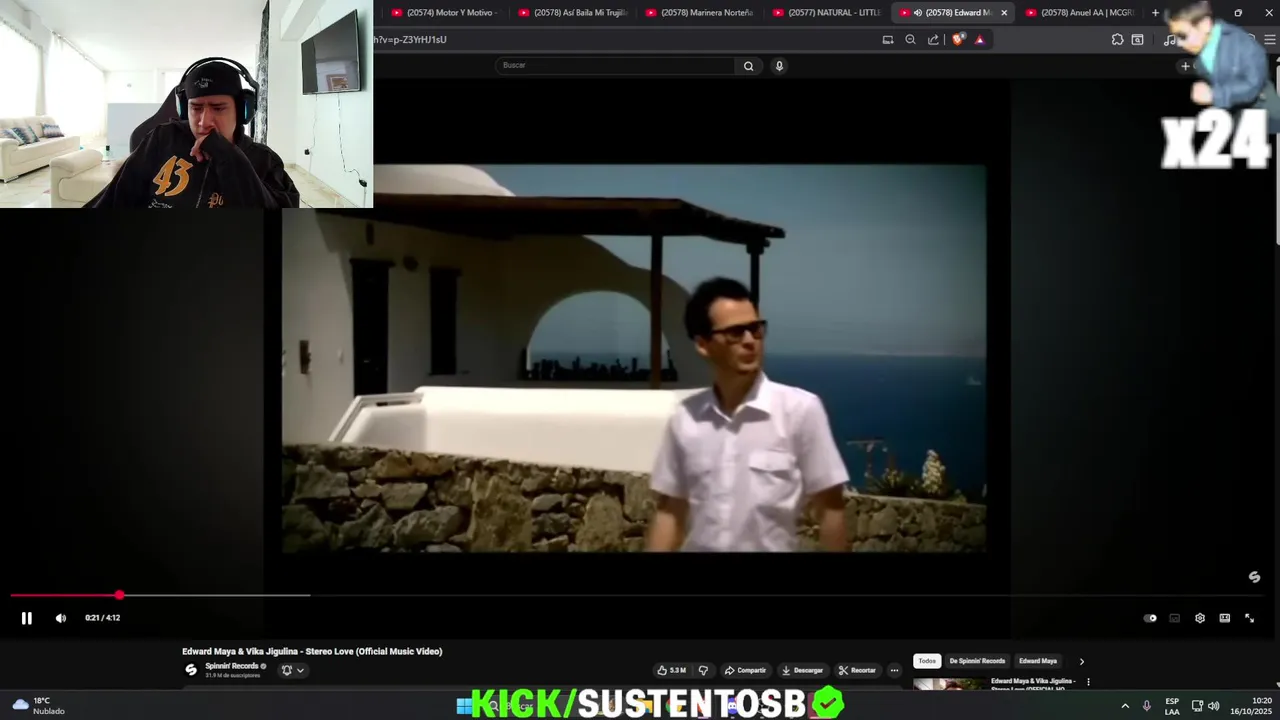Exit fullscreen with the player button
The height and width of the screenshot is (720, 1280).
pyautogui.click(x=1249, y=618)
